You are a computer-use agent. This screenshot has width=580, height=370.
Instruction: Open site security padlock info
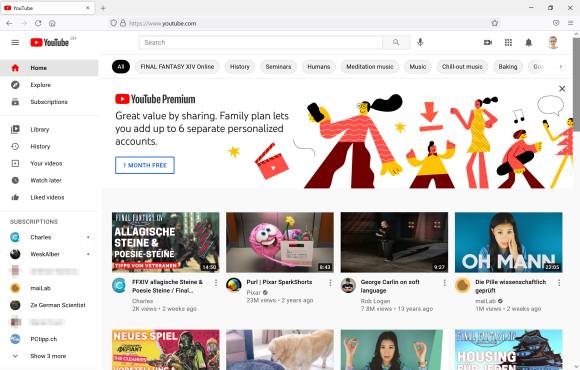(122, 23)
